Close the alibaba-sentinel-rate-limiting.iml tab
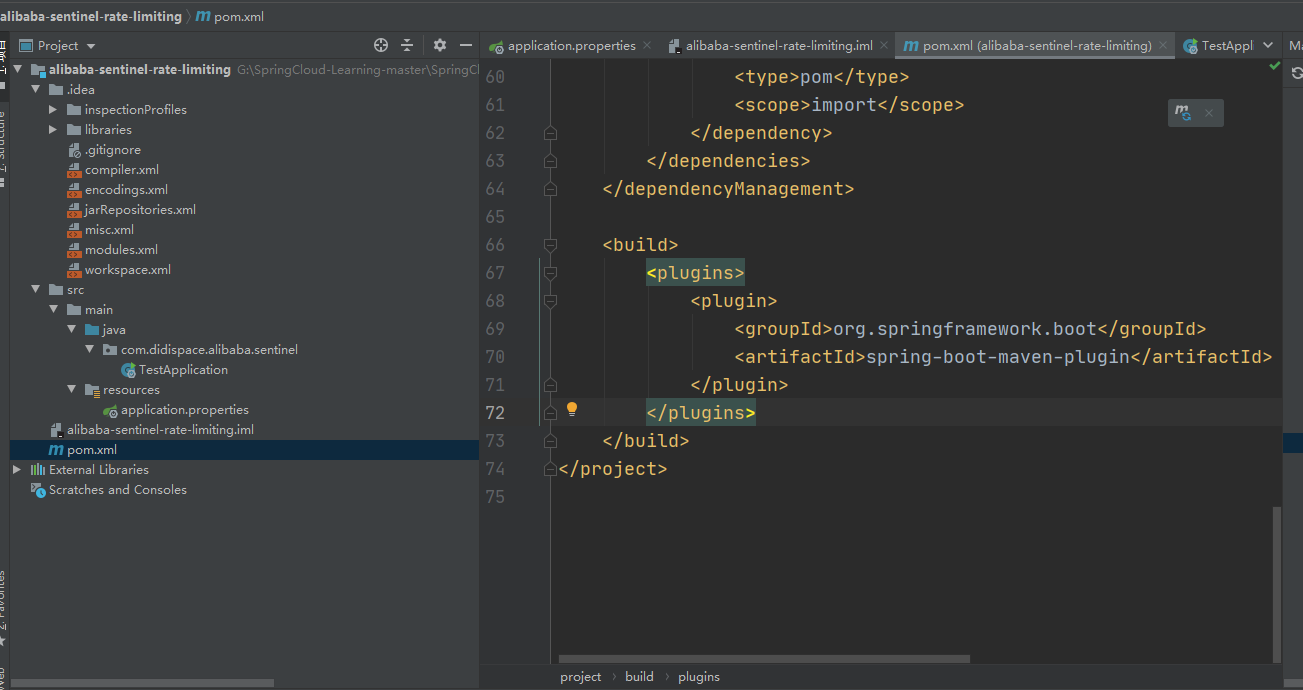The width and height of the screenshot is (1303, 690). [884, 46]
